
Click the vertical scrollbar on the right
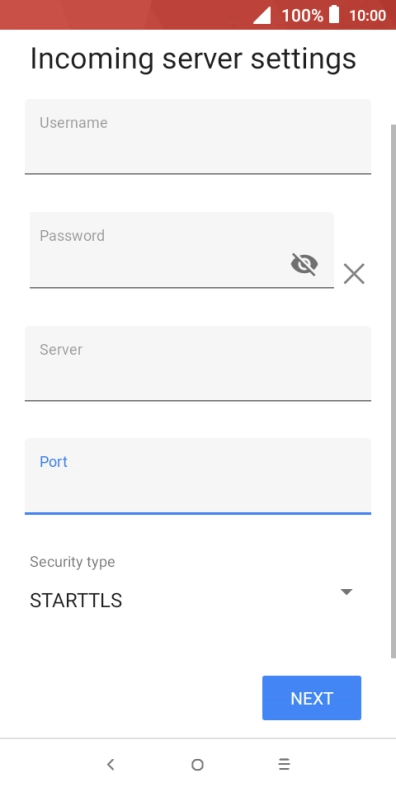pyautogui.click(x=393, y=391)
